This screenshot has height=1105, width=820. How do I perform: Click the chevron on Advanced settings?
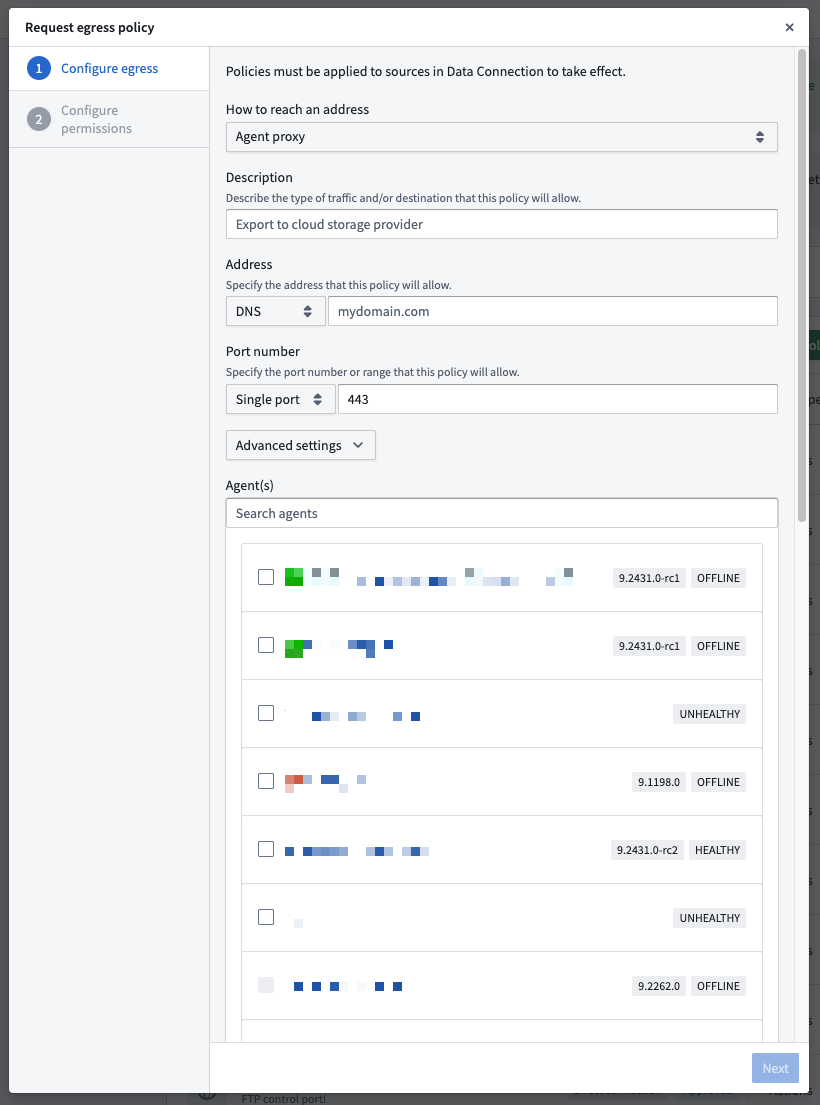pos(356,444)
